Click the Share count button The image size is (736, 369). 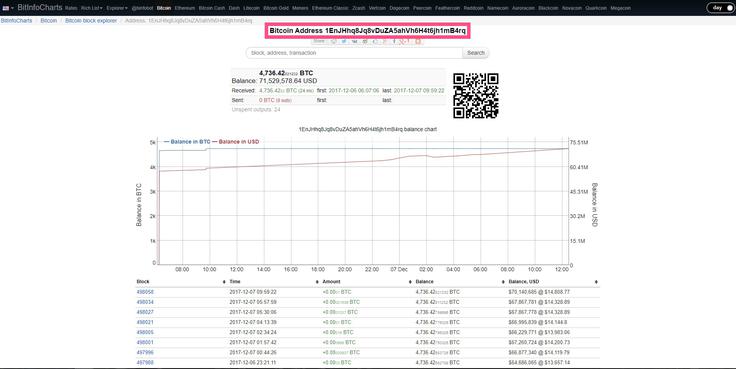point(319,41)
